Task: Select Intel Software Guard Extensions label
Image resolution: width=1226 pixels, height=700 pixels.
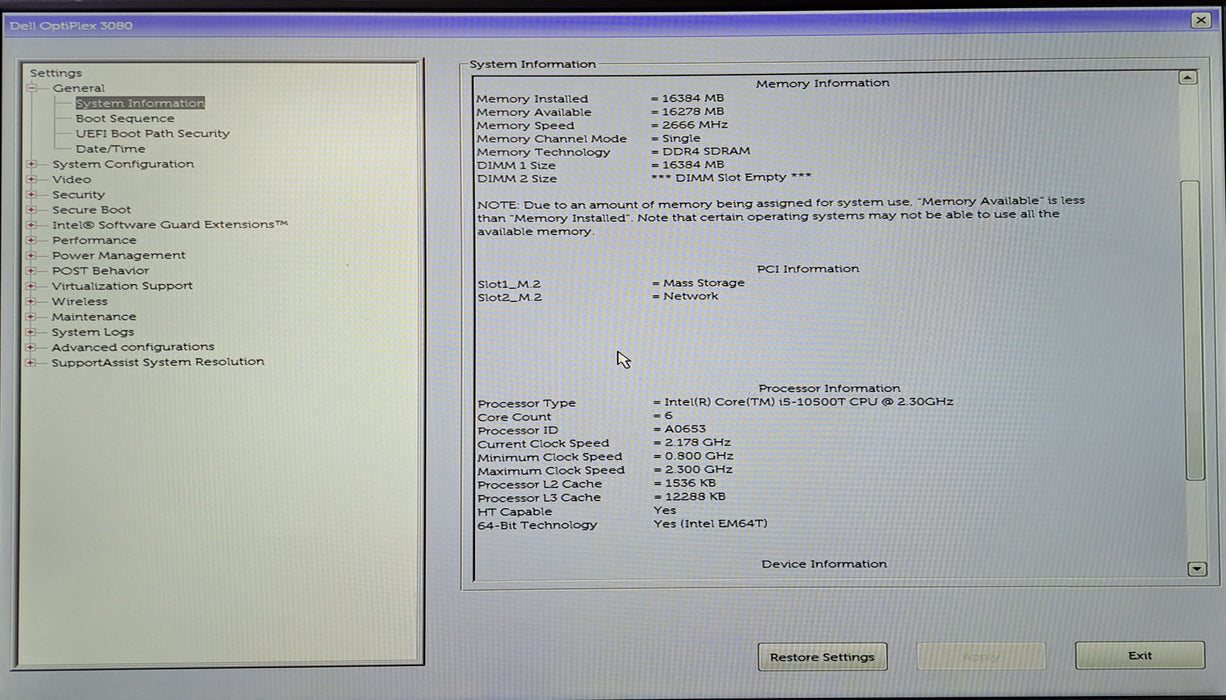Action: click(x=170, y=225)
